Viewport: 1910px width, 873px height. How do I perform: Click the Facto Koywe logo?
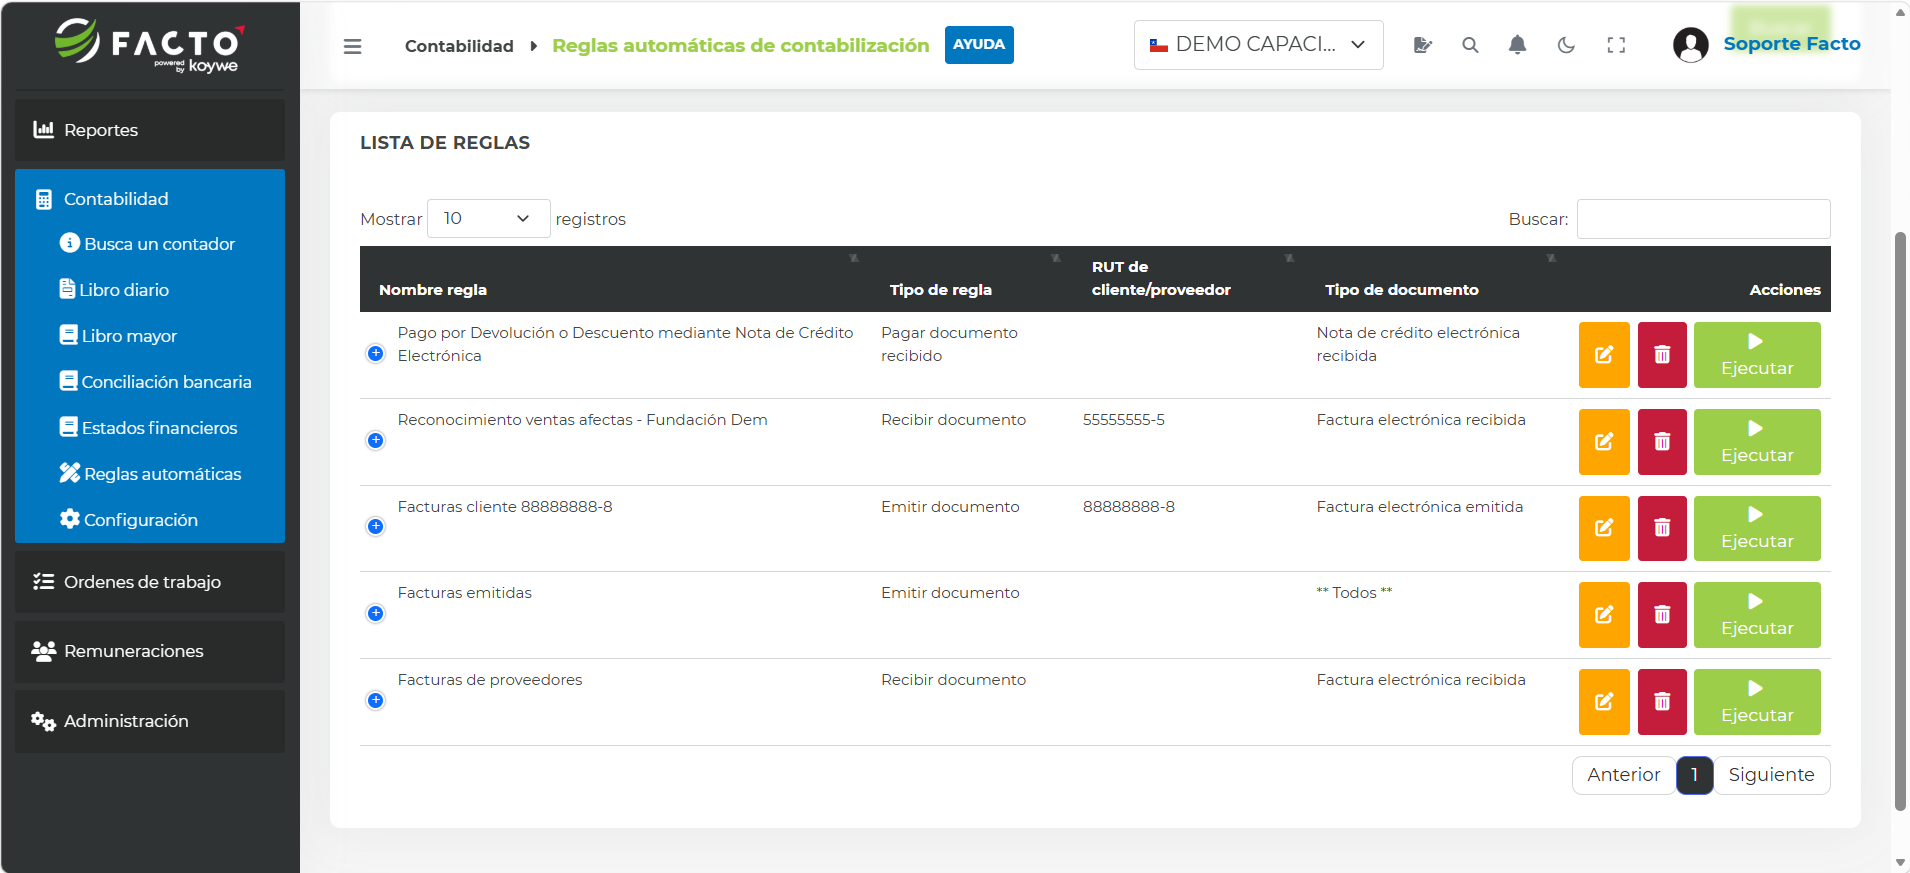point(150,45)
